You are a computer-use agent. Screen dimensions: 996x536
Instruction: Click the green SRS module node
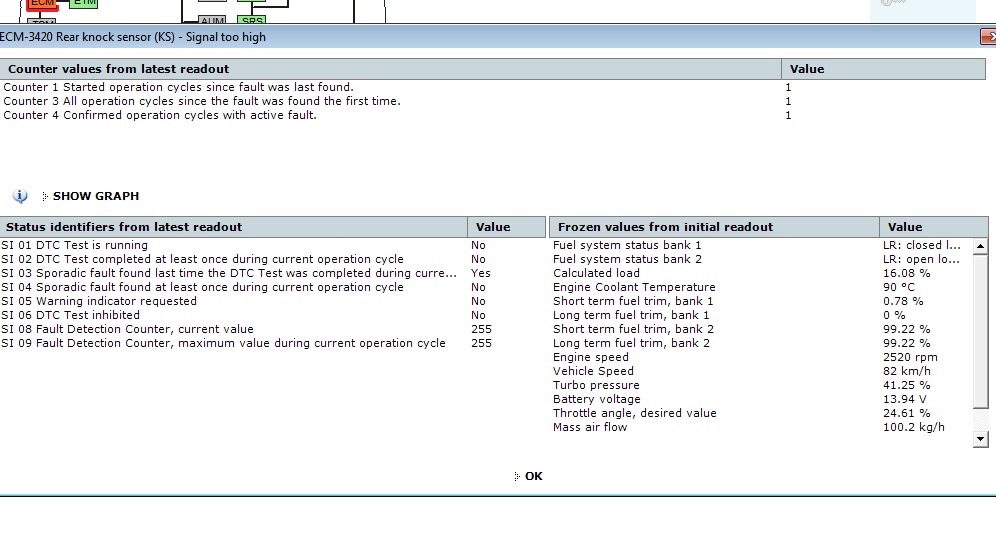tap(252, 20)
